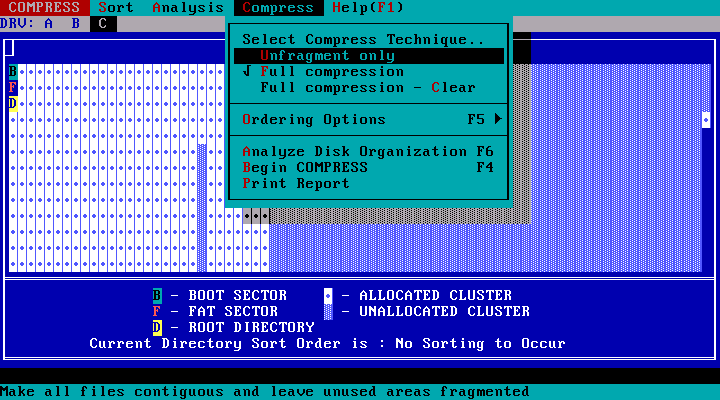Click the D icon in the legend
This screenshot has width=720, height=400.
pos(157,327)
